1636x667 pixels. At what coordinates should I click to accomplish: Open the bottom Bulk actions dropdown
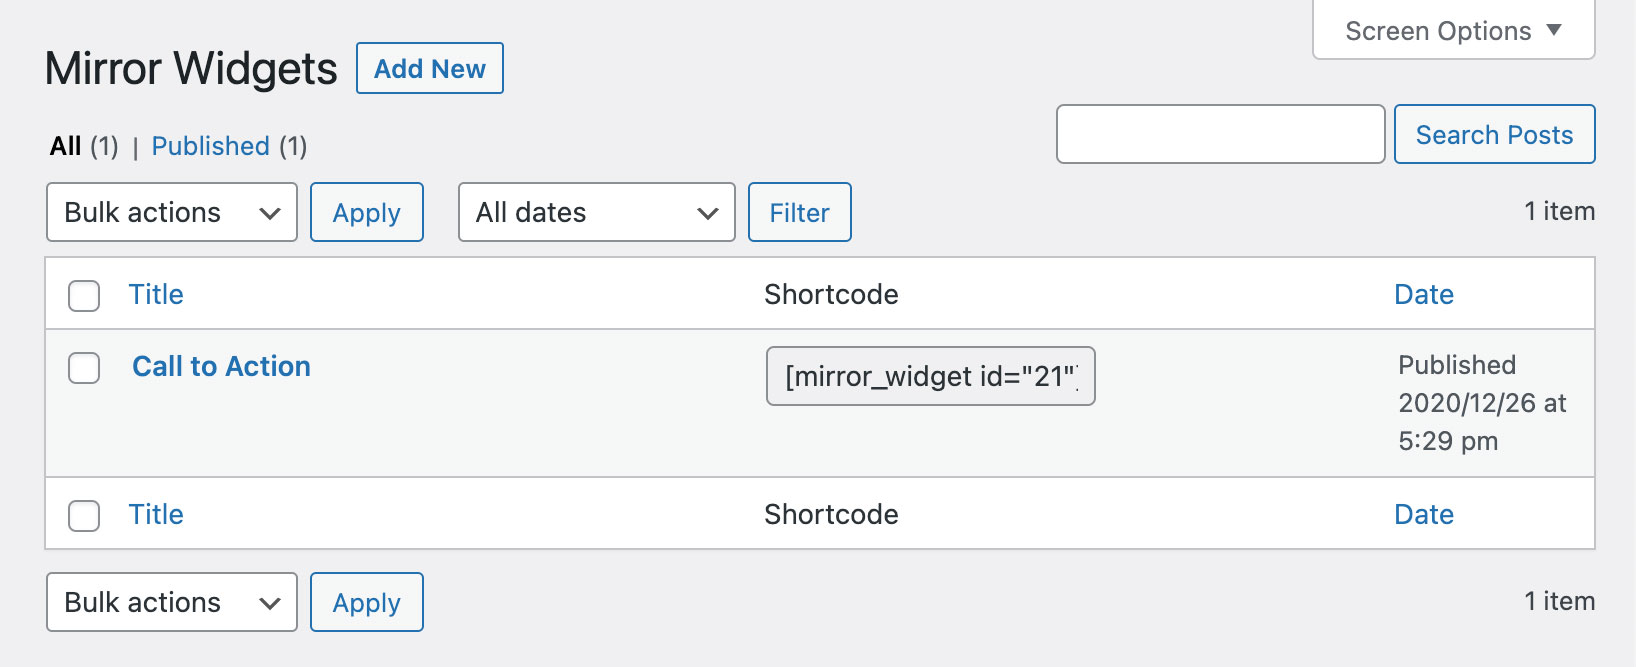[172, 602]
